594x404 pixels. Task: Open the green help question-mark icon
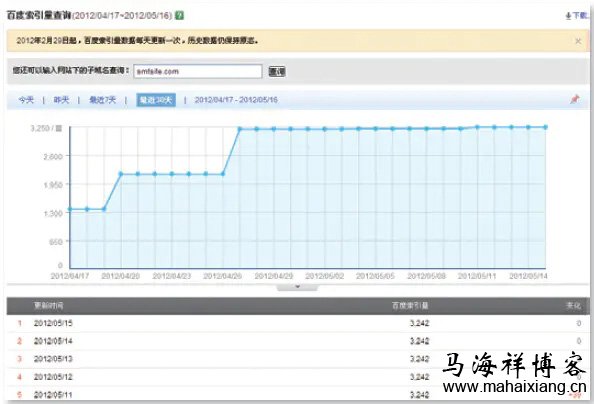[x=180, y=16]
